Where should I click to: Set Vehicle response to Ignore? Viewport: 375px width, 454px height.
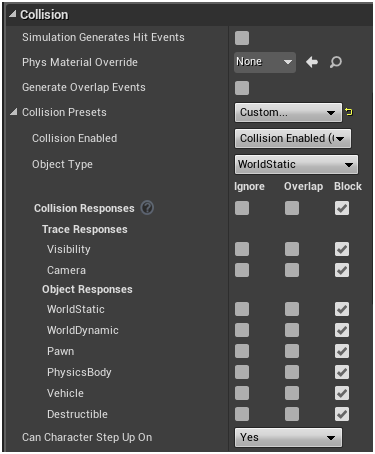242,393
